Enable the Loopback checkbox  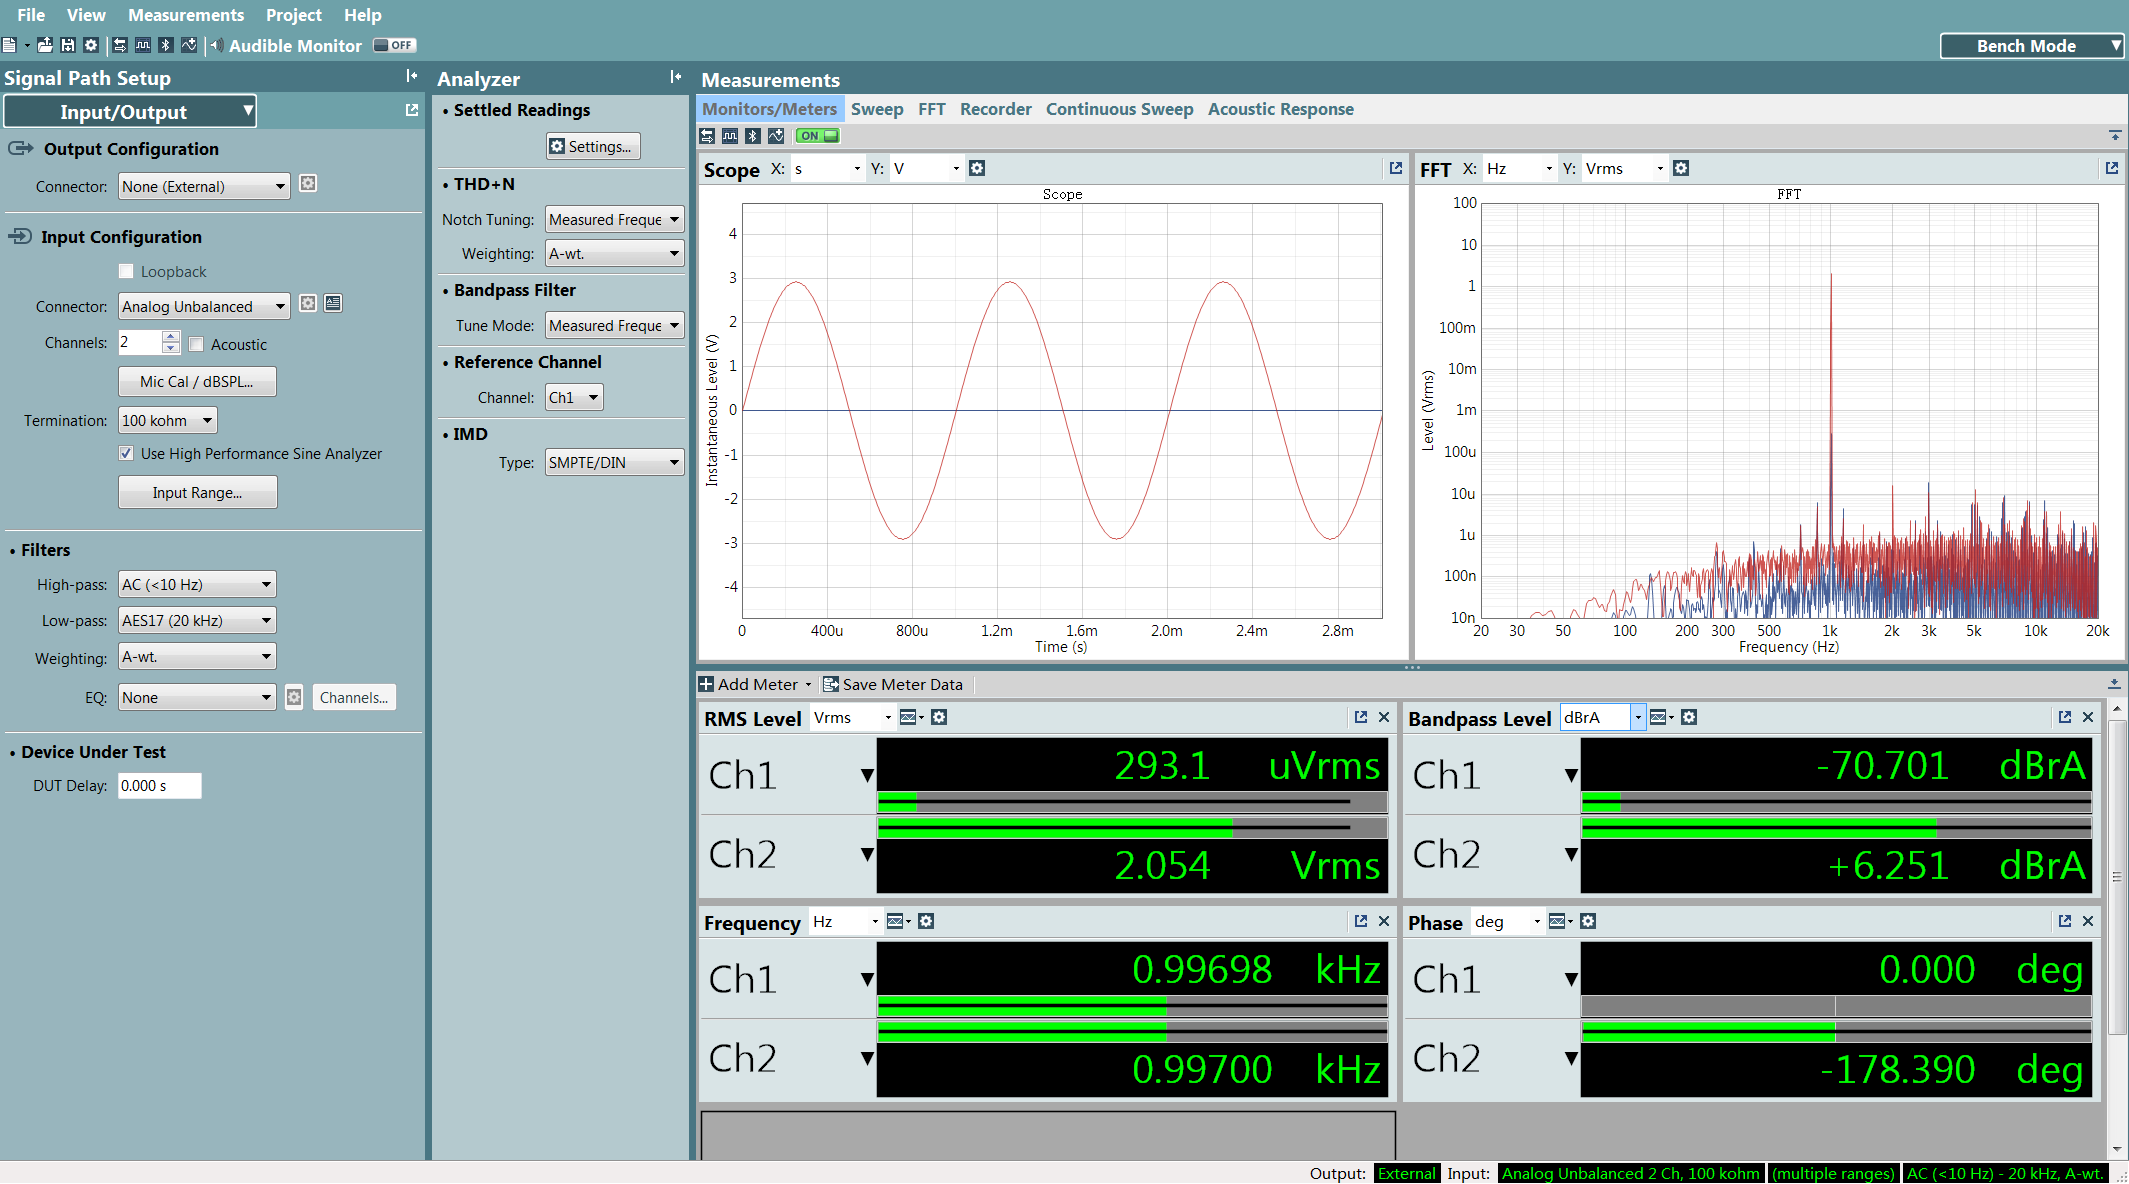[126, 271]
